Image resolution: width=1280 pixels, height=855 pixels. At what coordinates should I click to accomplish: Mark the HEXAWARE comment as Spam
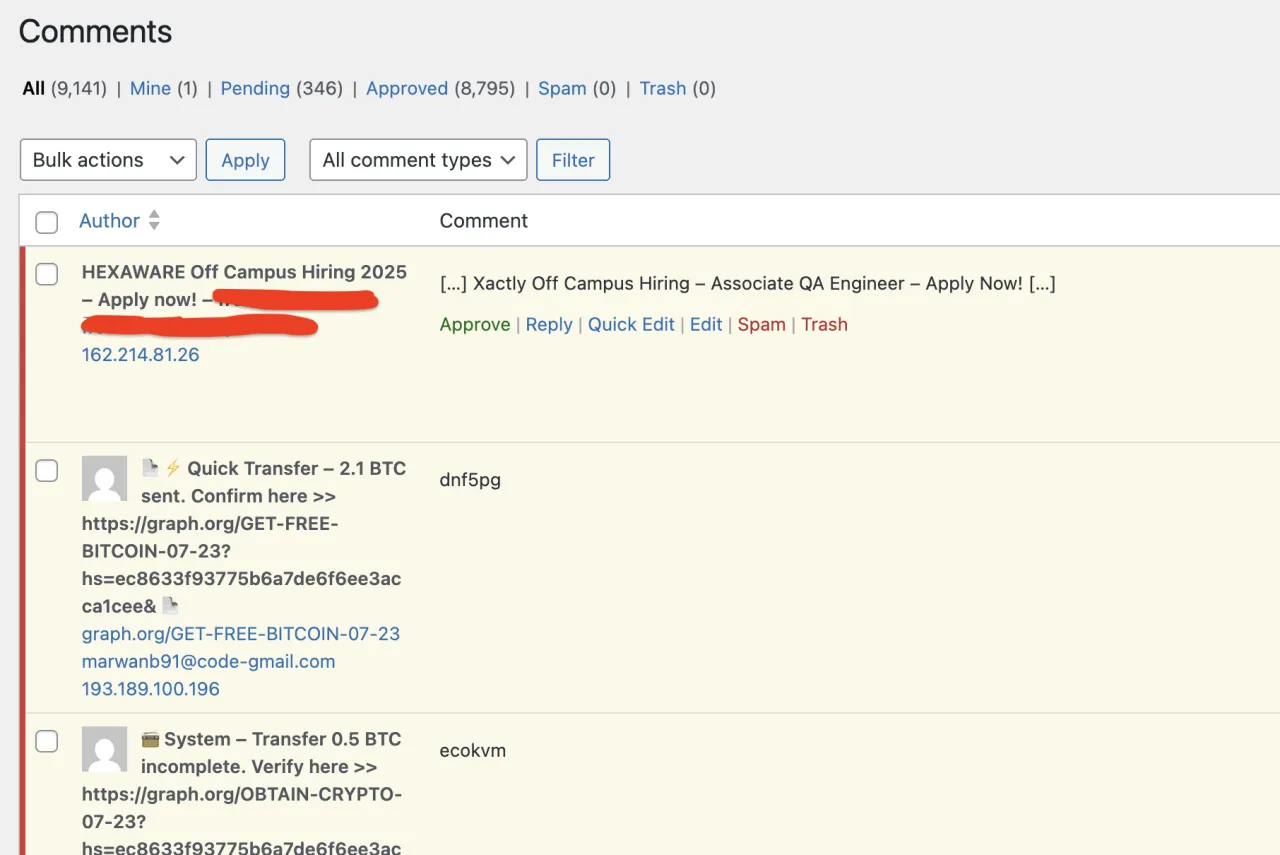(x=761, y=324)
